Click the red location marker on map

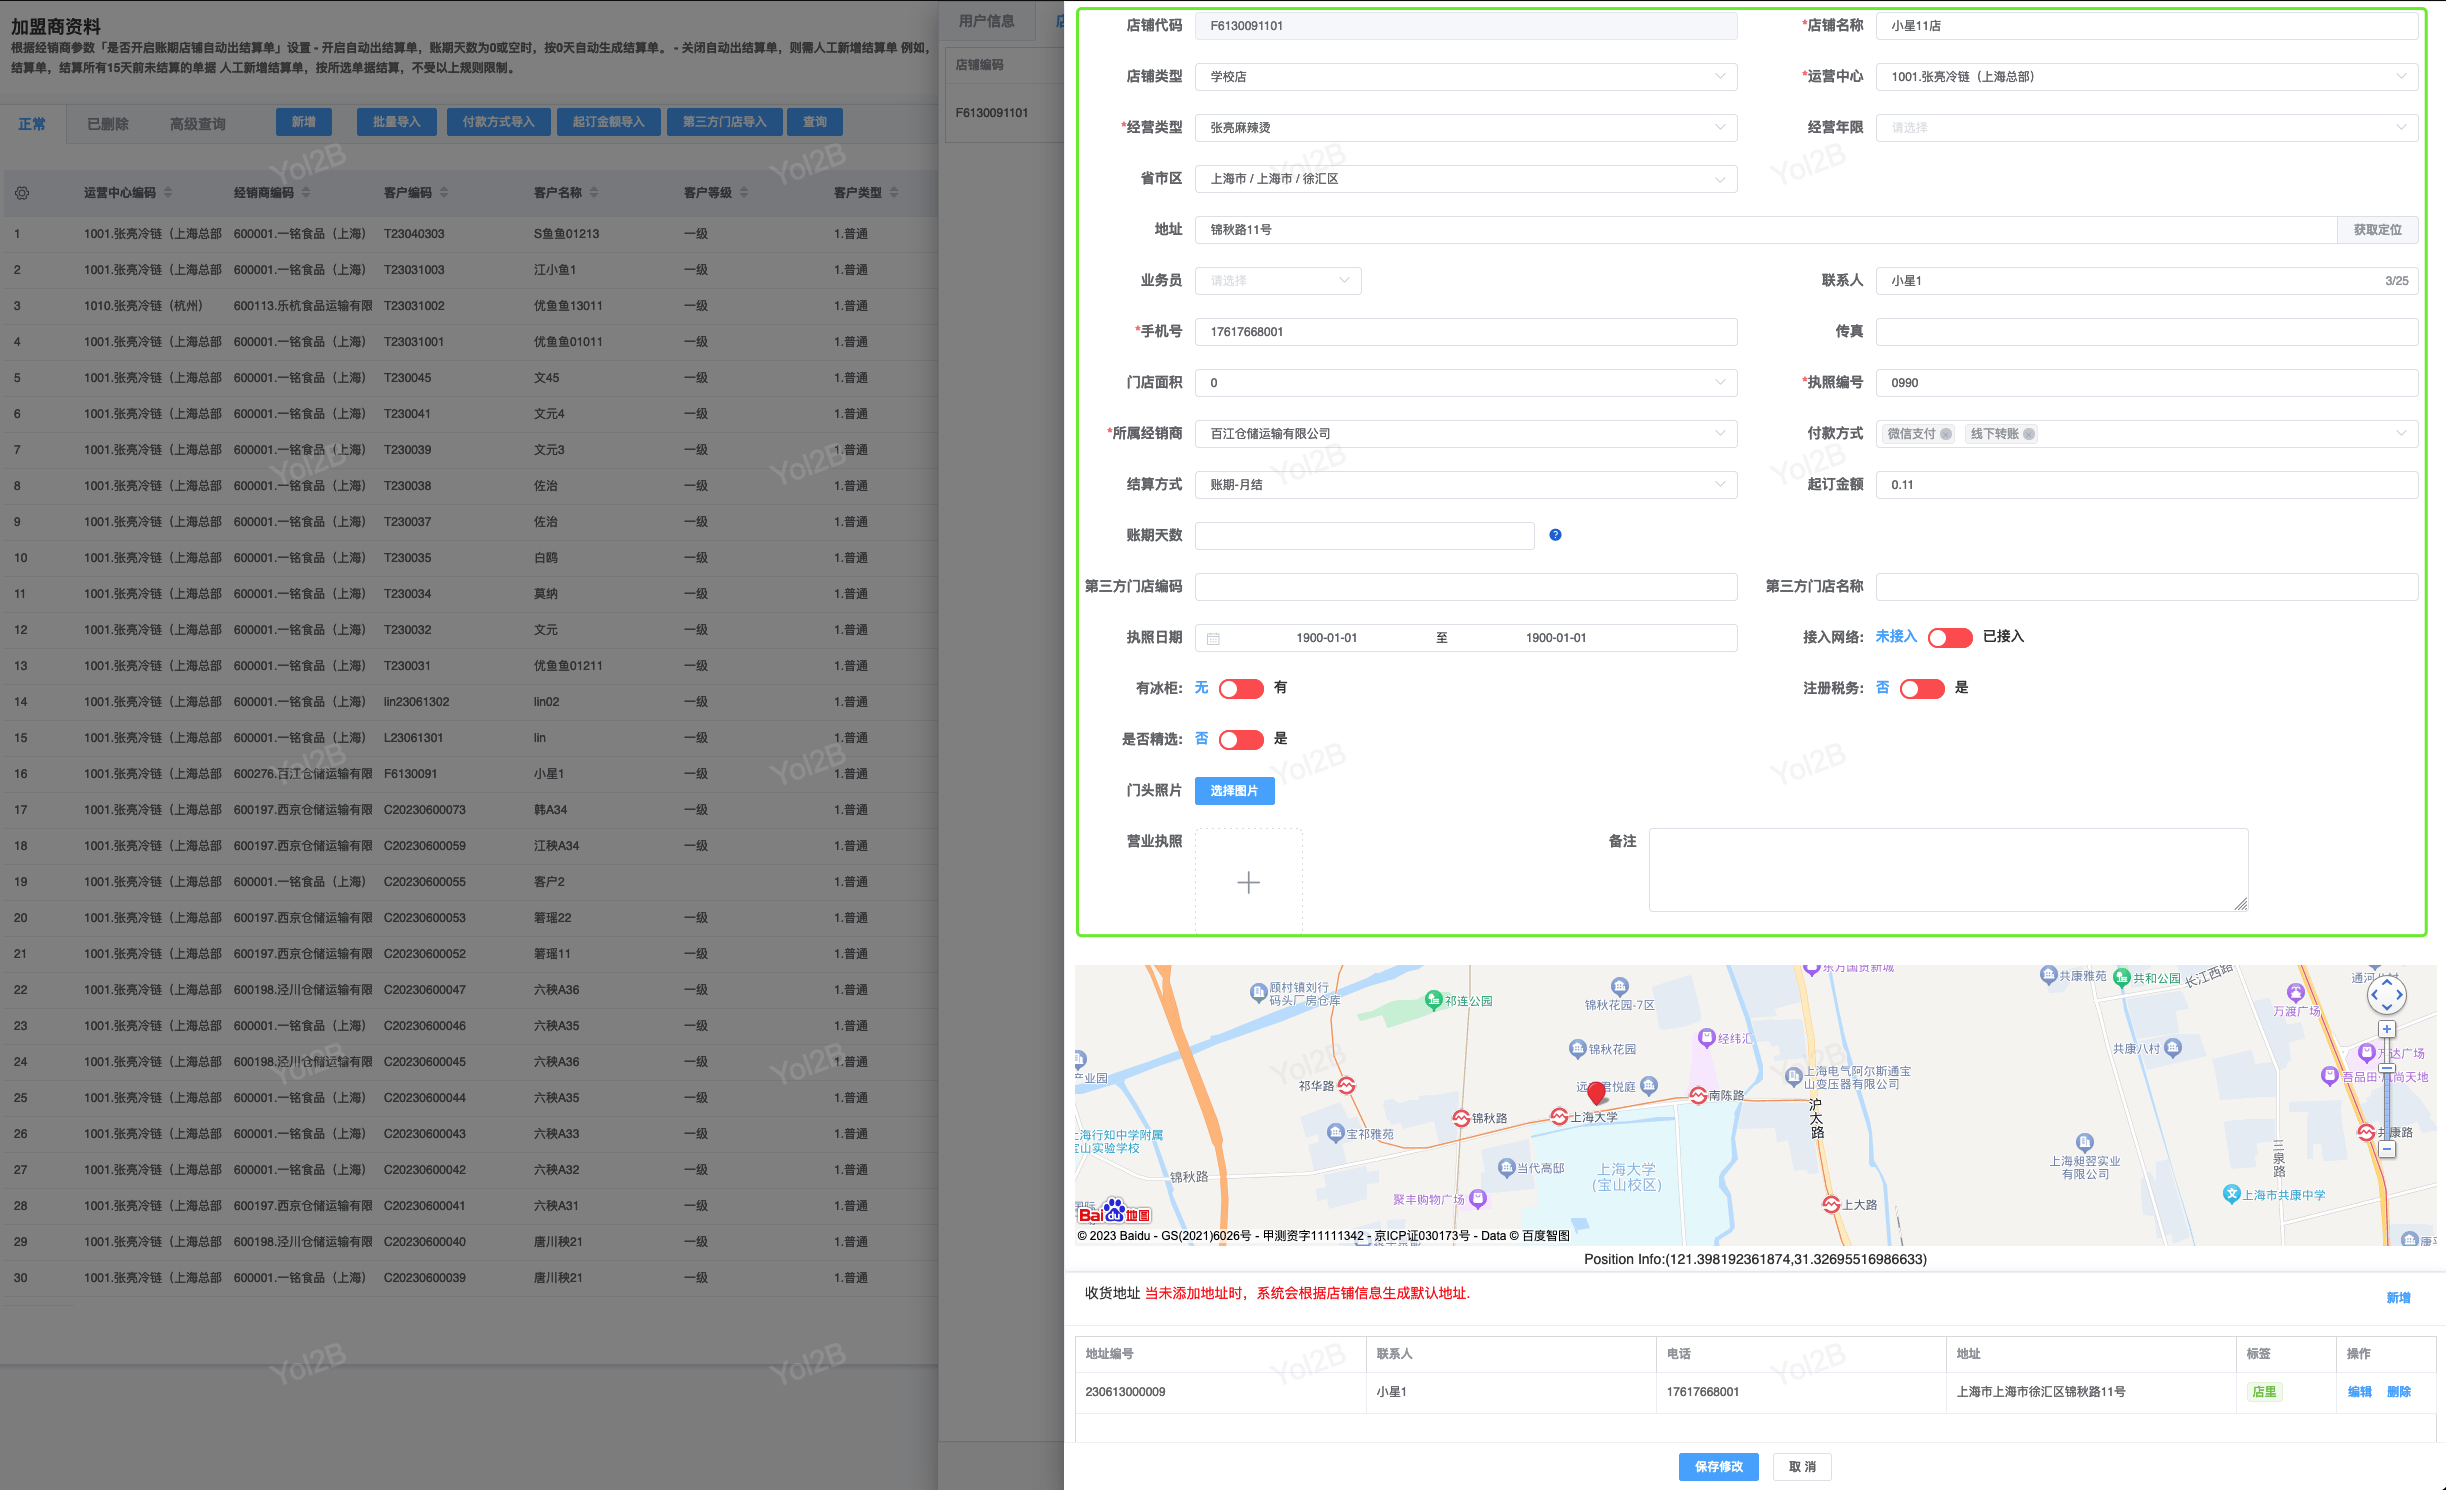tap(1597, 1091)
